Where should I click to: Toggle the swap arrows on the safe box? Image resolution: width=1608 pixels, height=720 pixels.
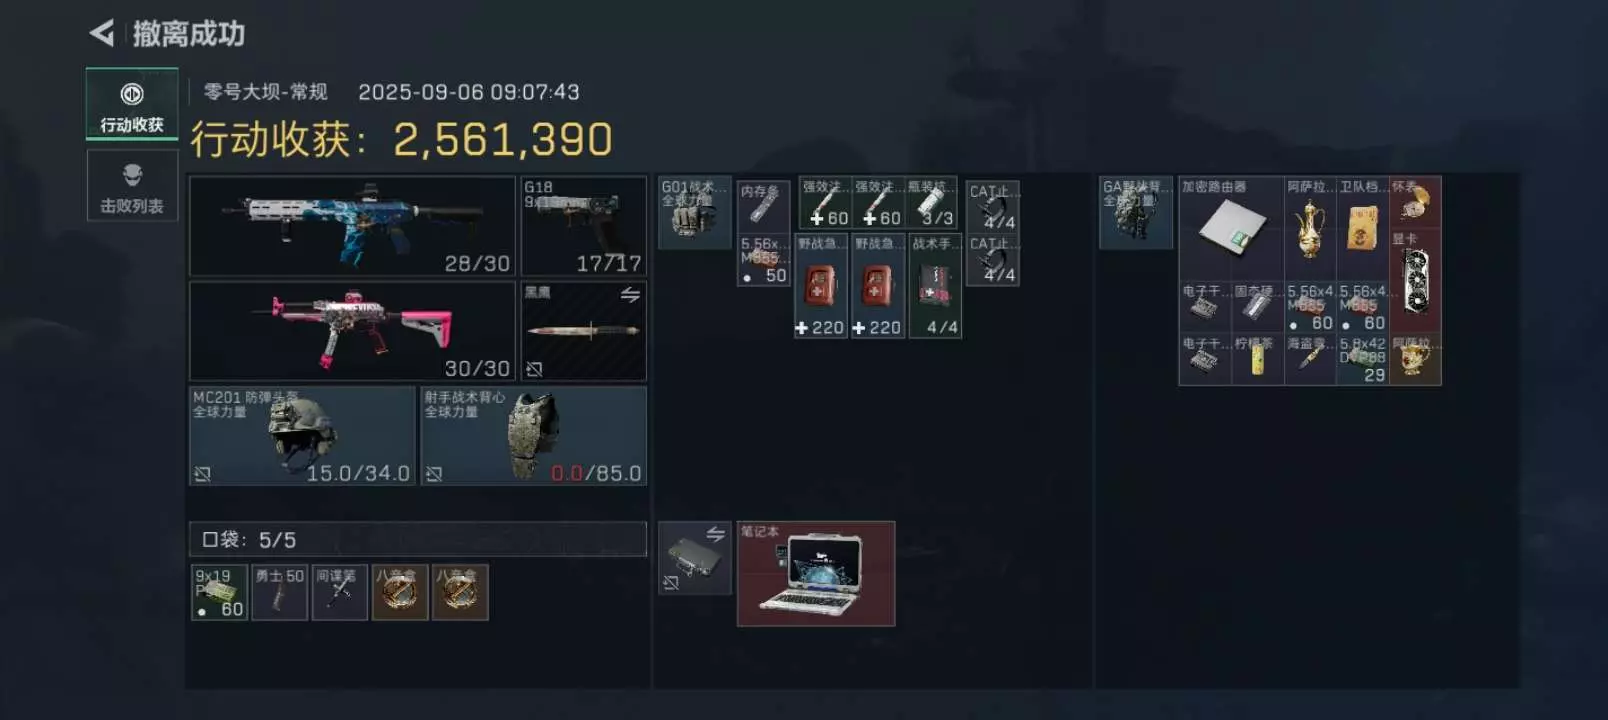click(716, 534)
